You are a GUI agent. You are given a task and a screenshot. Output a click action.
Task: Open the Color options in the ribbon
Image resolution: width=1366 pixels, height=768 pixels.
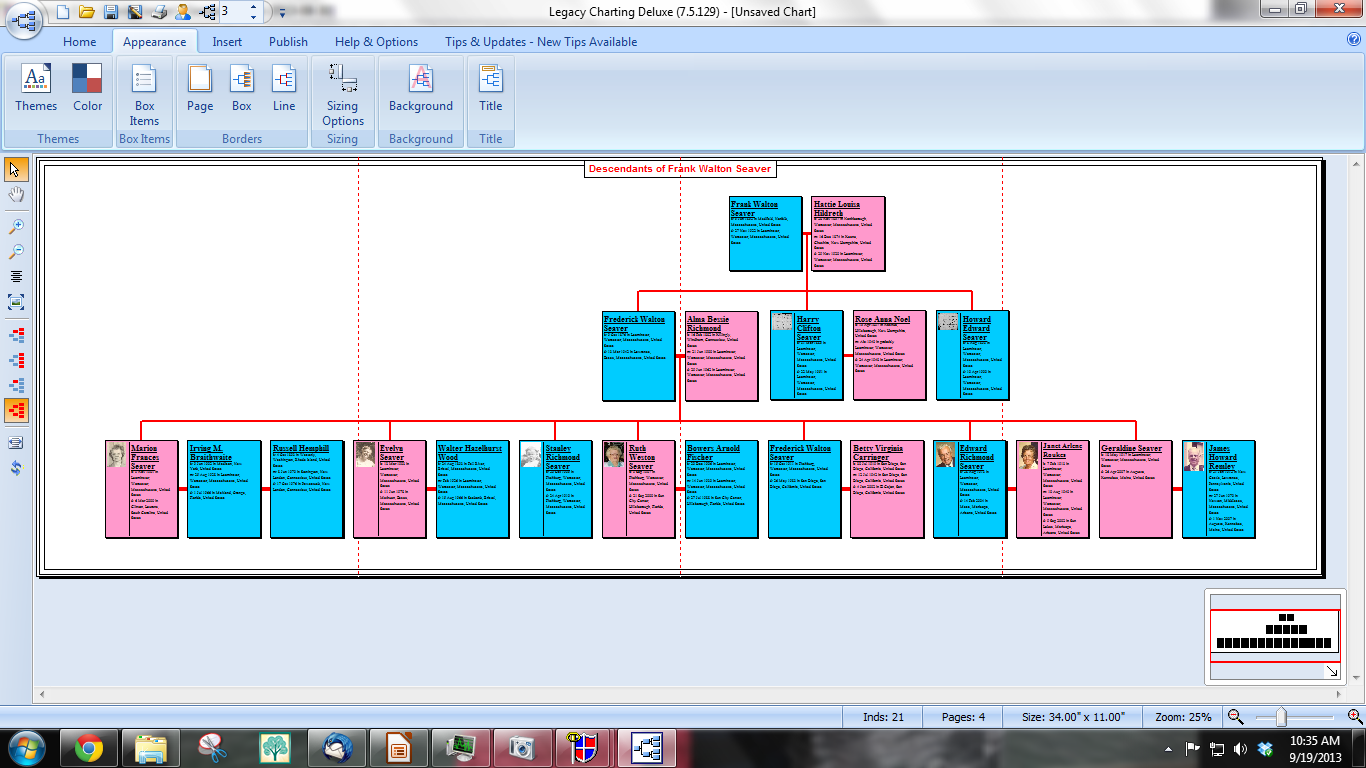(x=87, y=90)
